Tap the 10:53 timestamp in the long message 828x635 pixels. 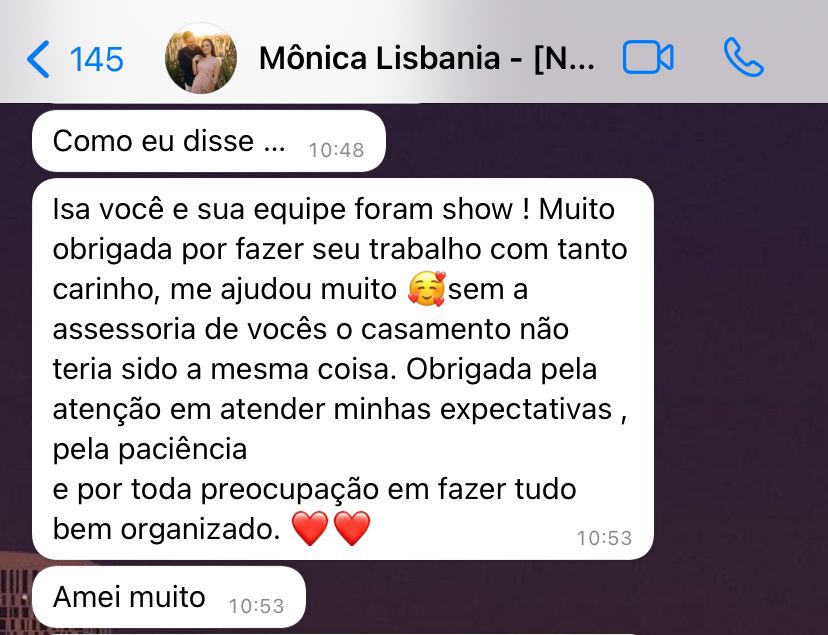[x=604, y=538]
